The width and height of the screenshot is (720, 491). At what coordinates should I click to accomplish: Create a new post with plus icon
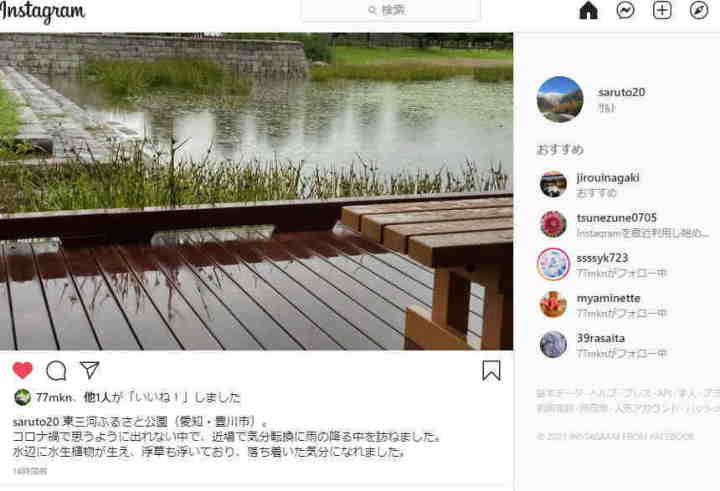[x=662, y=10]
